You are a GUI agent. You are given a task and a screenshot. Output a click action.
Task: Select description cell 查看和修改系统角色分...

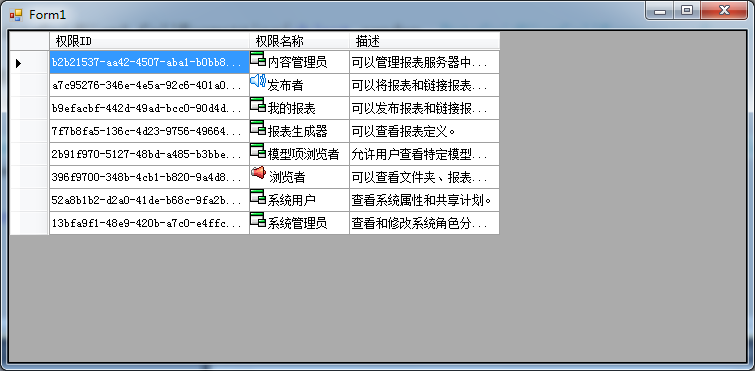pyautogui.click(x=425, y=224)
